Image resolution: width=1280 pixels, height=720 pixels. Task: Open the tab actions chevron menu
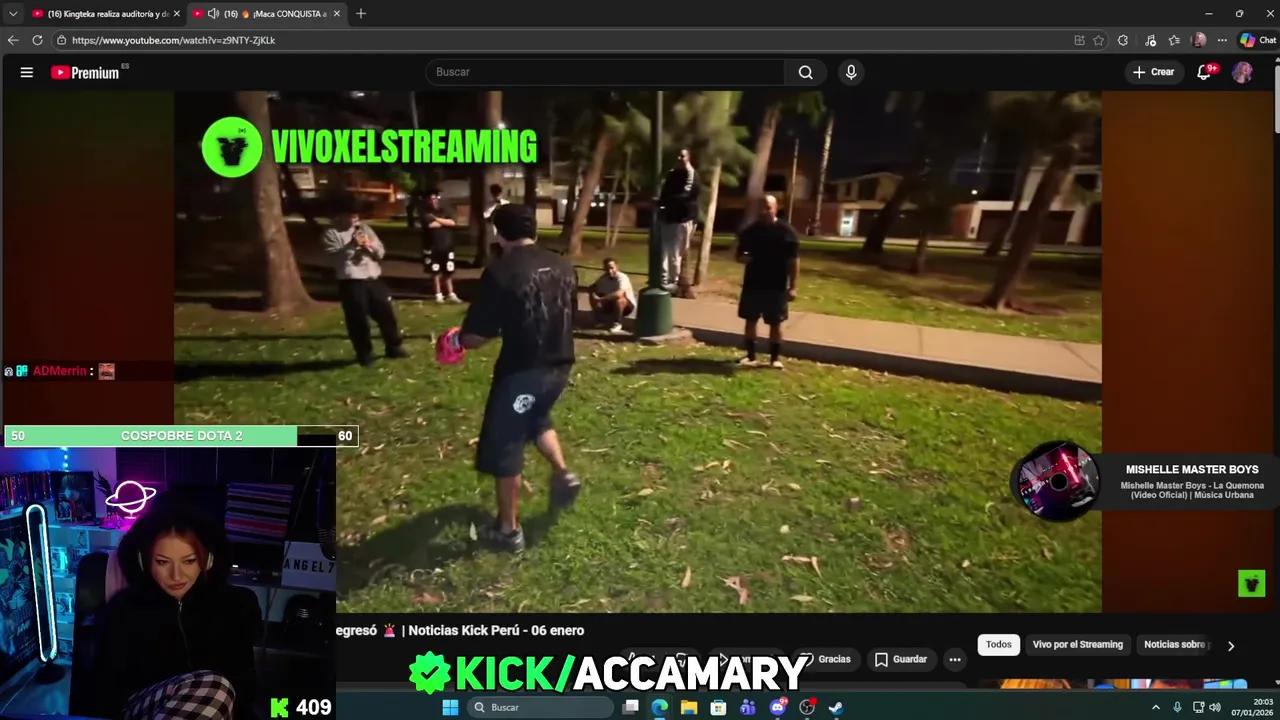(x=13, y=14)
